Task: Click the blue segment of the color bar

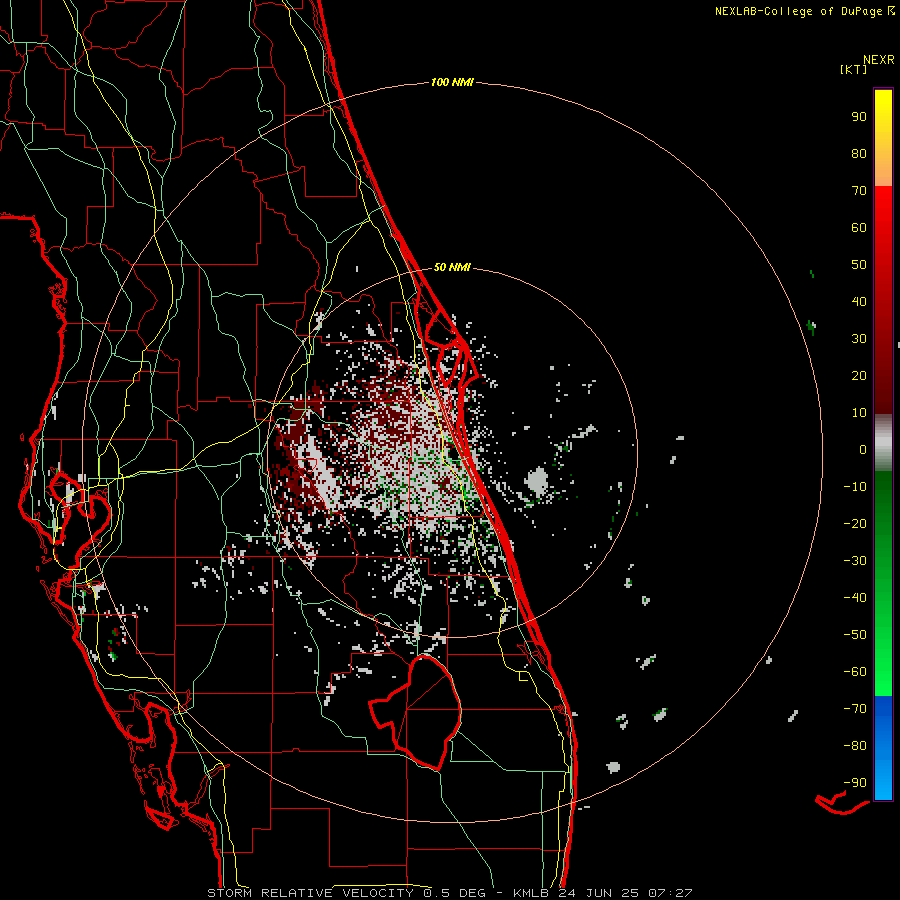Action: coord(883,748)
